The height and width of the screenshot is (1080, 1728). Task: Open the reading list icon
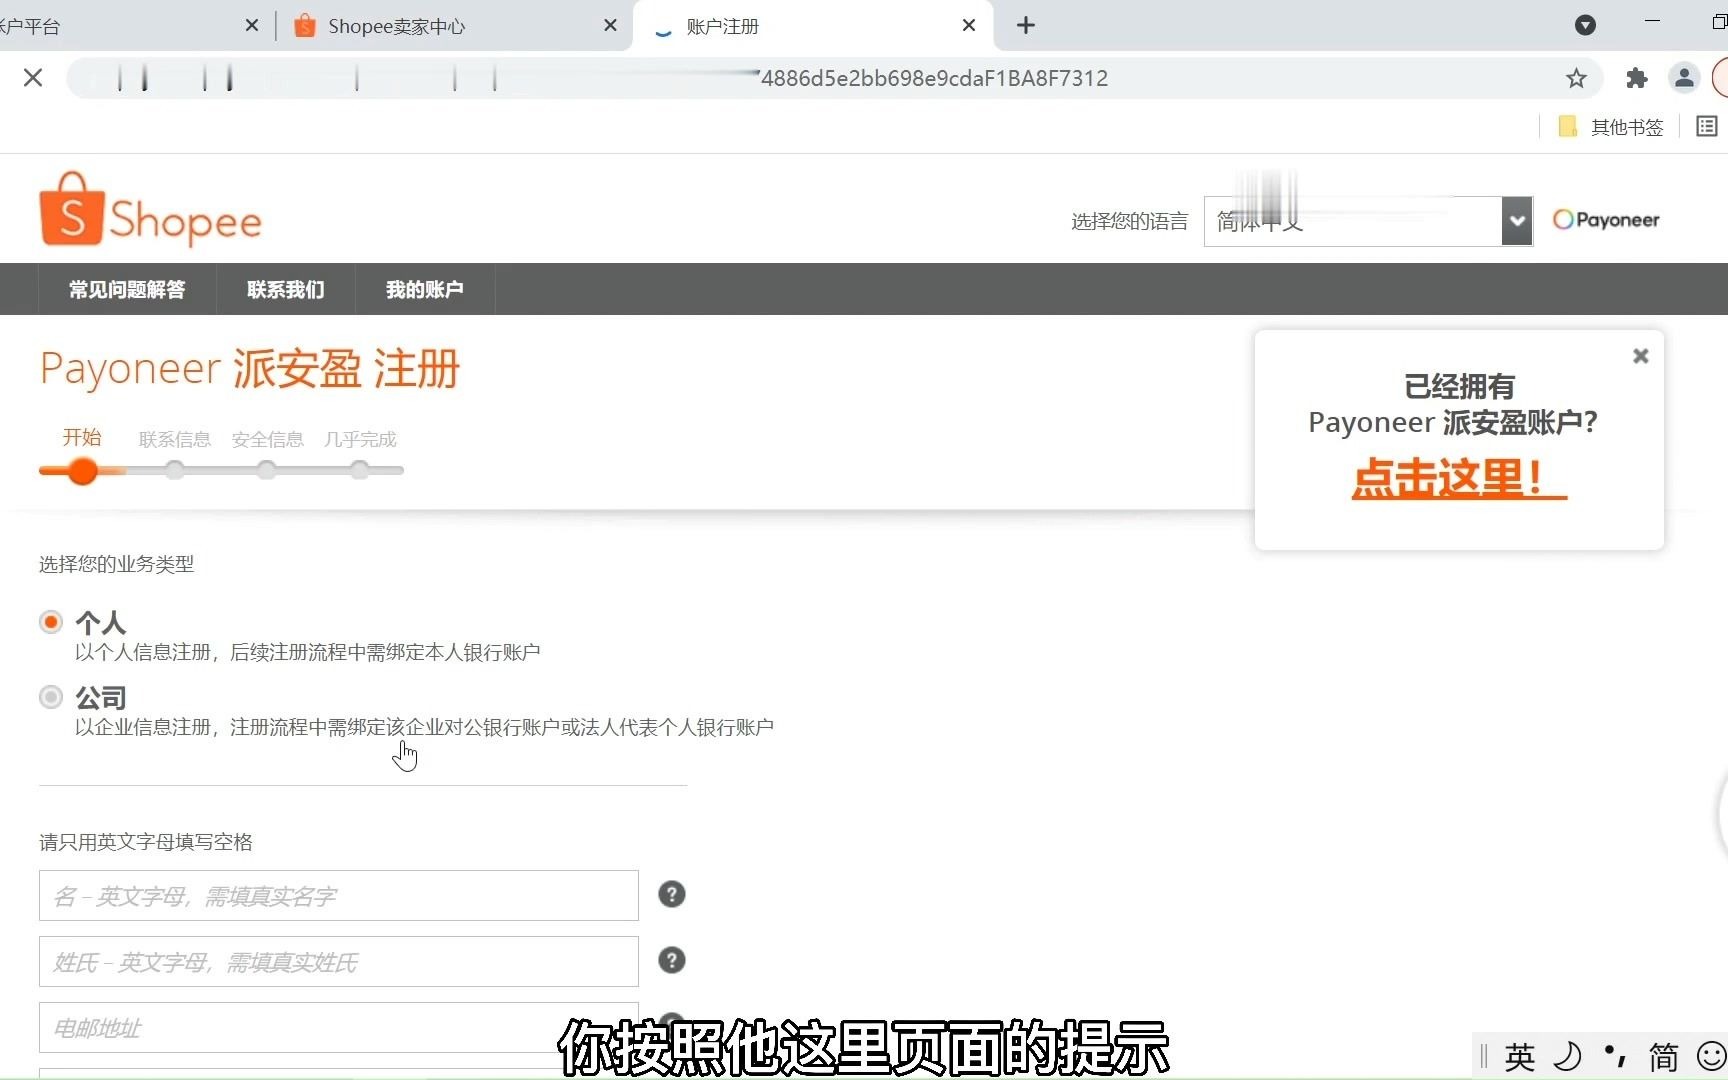[x=1707, y=126]
